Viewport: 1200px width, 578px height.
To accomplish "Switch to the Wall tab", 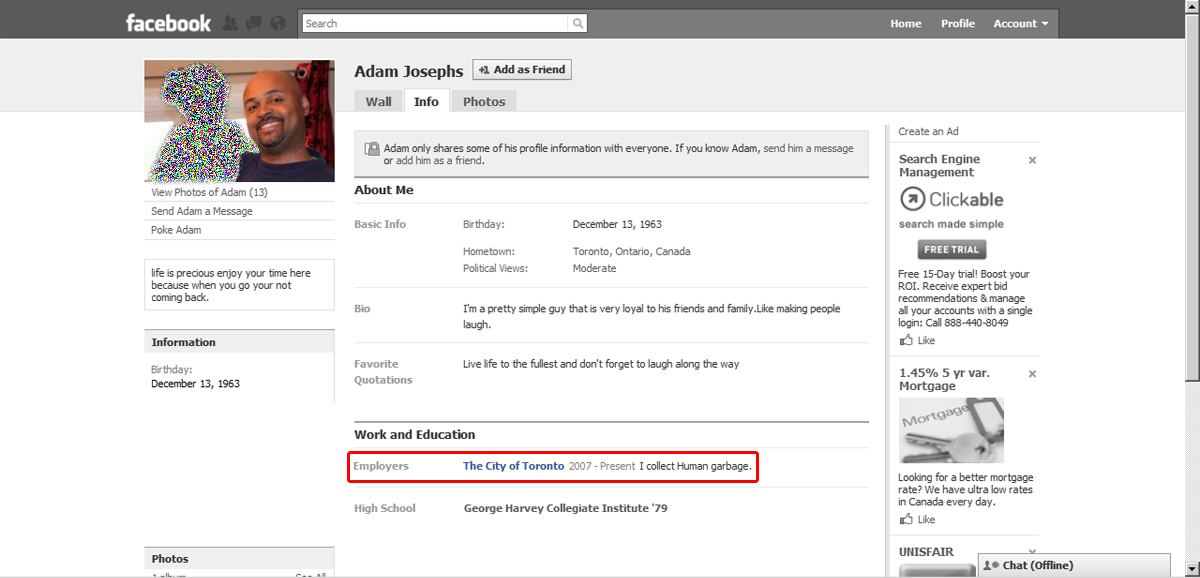I will pyautogui.click(x=378, y=101).
